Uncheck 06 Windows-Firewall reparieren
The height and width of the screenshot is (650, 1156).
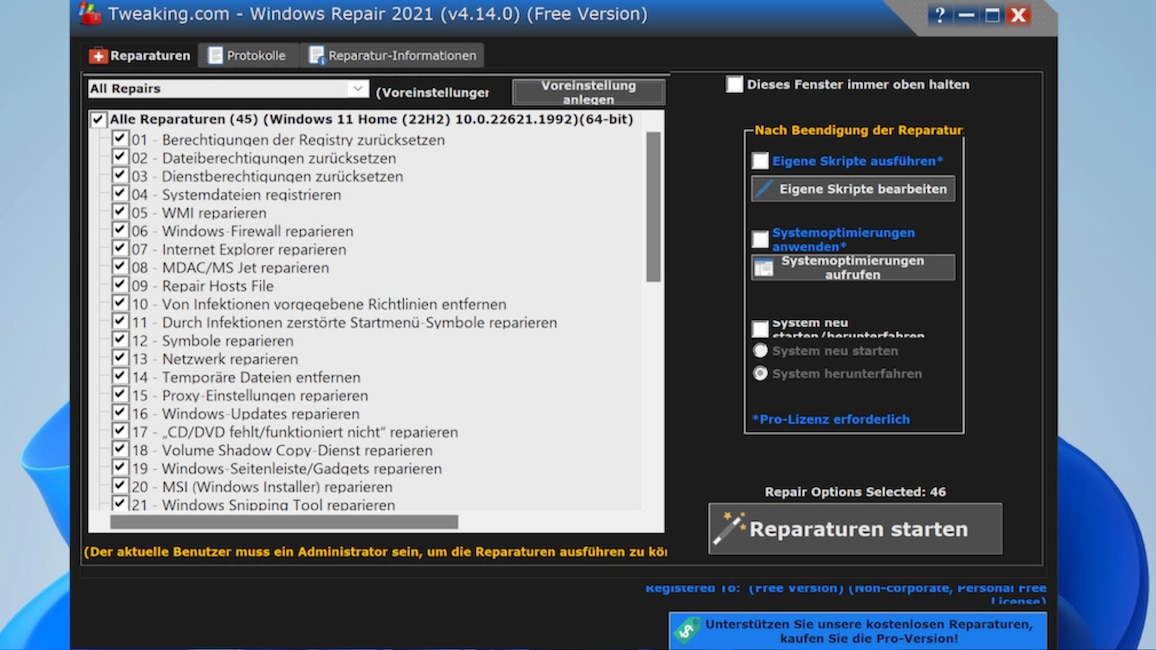click(x=120, y=230)
